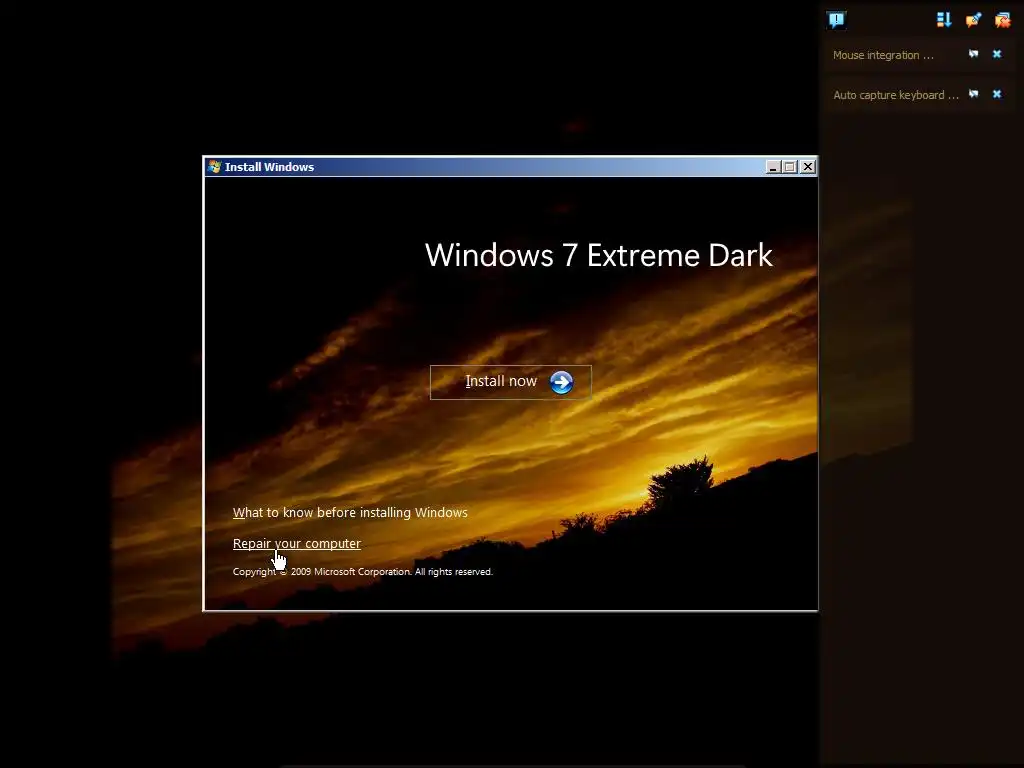Close the Install Windows dialog

(808, 167)
